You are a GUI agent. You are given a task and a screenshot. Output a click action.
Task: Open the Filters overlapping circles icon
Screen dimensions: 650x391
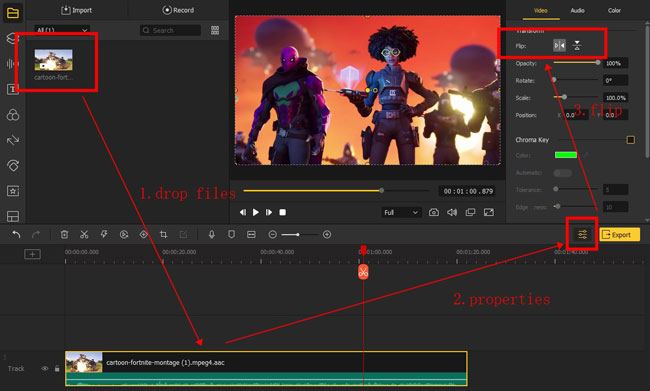coord(12,115)
